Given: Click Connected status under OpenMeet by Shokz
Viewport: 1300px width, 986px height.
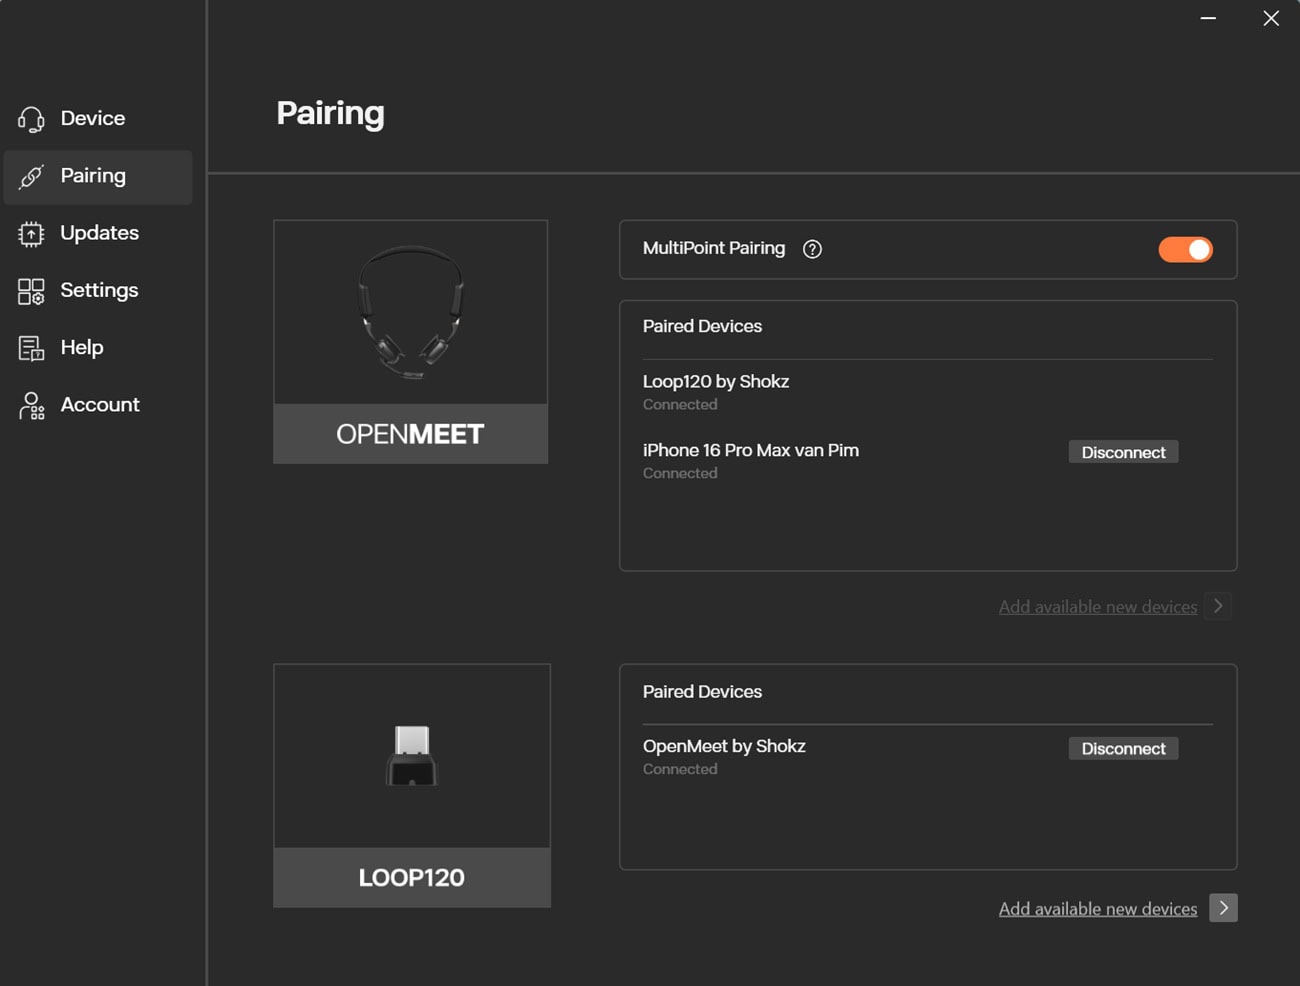Looking at the screenshot, I should [680, 770].
